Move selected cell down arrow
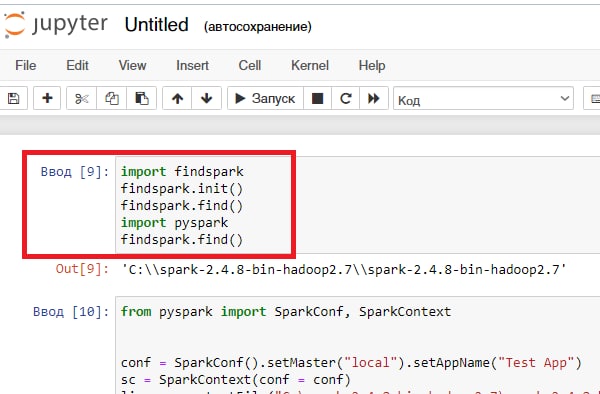The height and width of the screenshot is (394, 600). [207, 98]
